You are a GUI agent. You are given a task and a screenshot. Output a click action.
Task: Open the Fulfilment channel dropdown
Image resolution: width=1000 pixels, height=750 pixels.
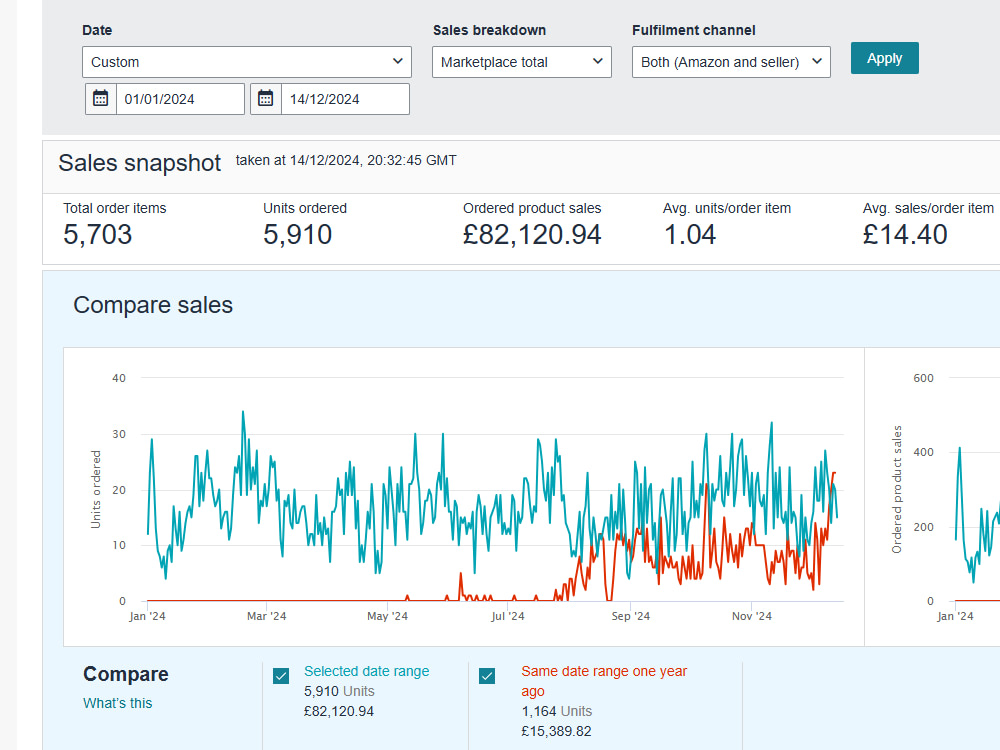731,62
